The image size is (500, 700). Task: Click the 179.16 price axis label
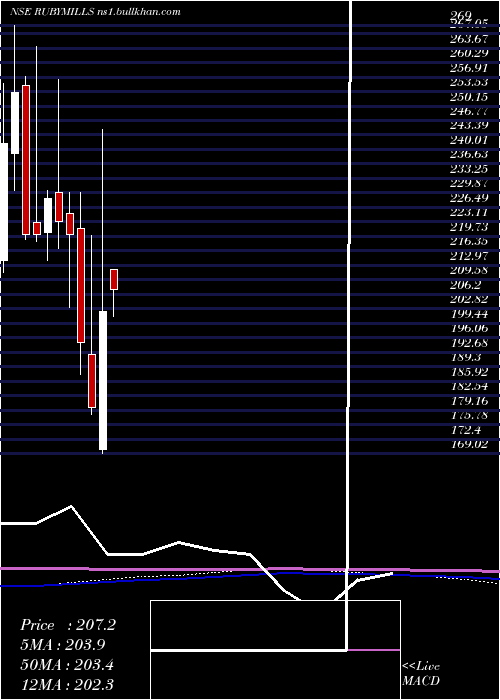pyautogui.click(x=469, y=401)
